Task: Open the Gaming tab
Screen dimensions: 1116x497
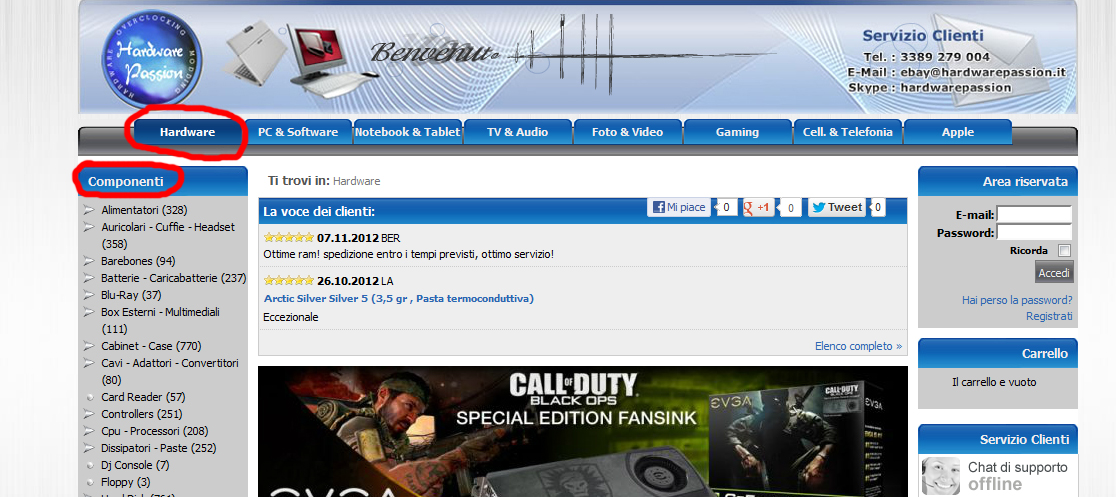Action: tap(737, 132)
